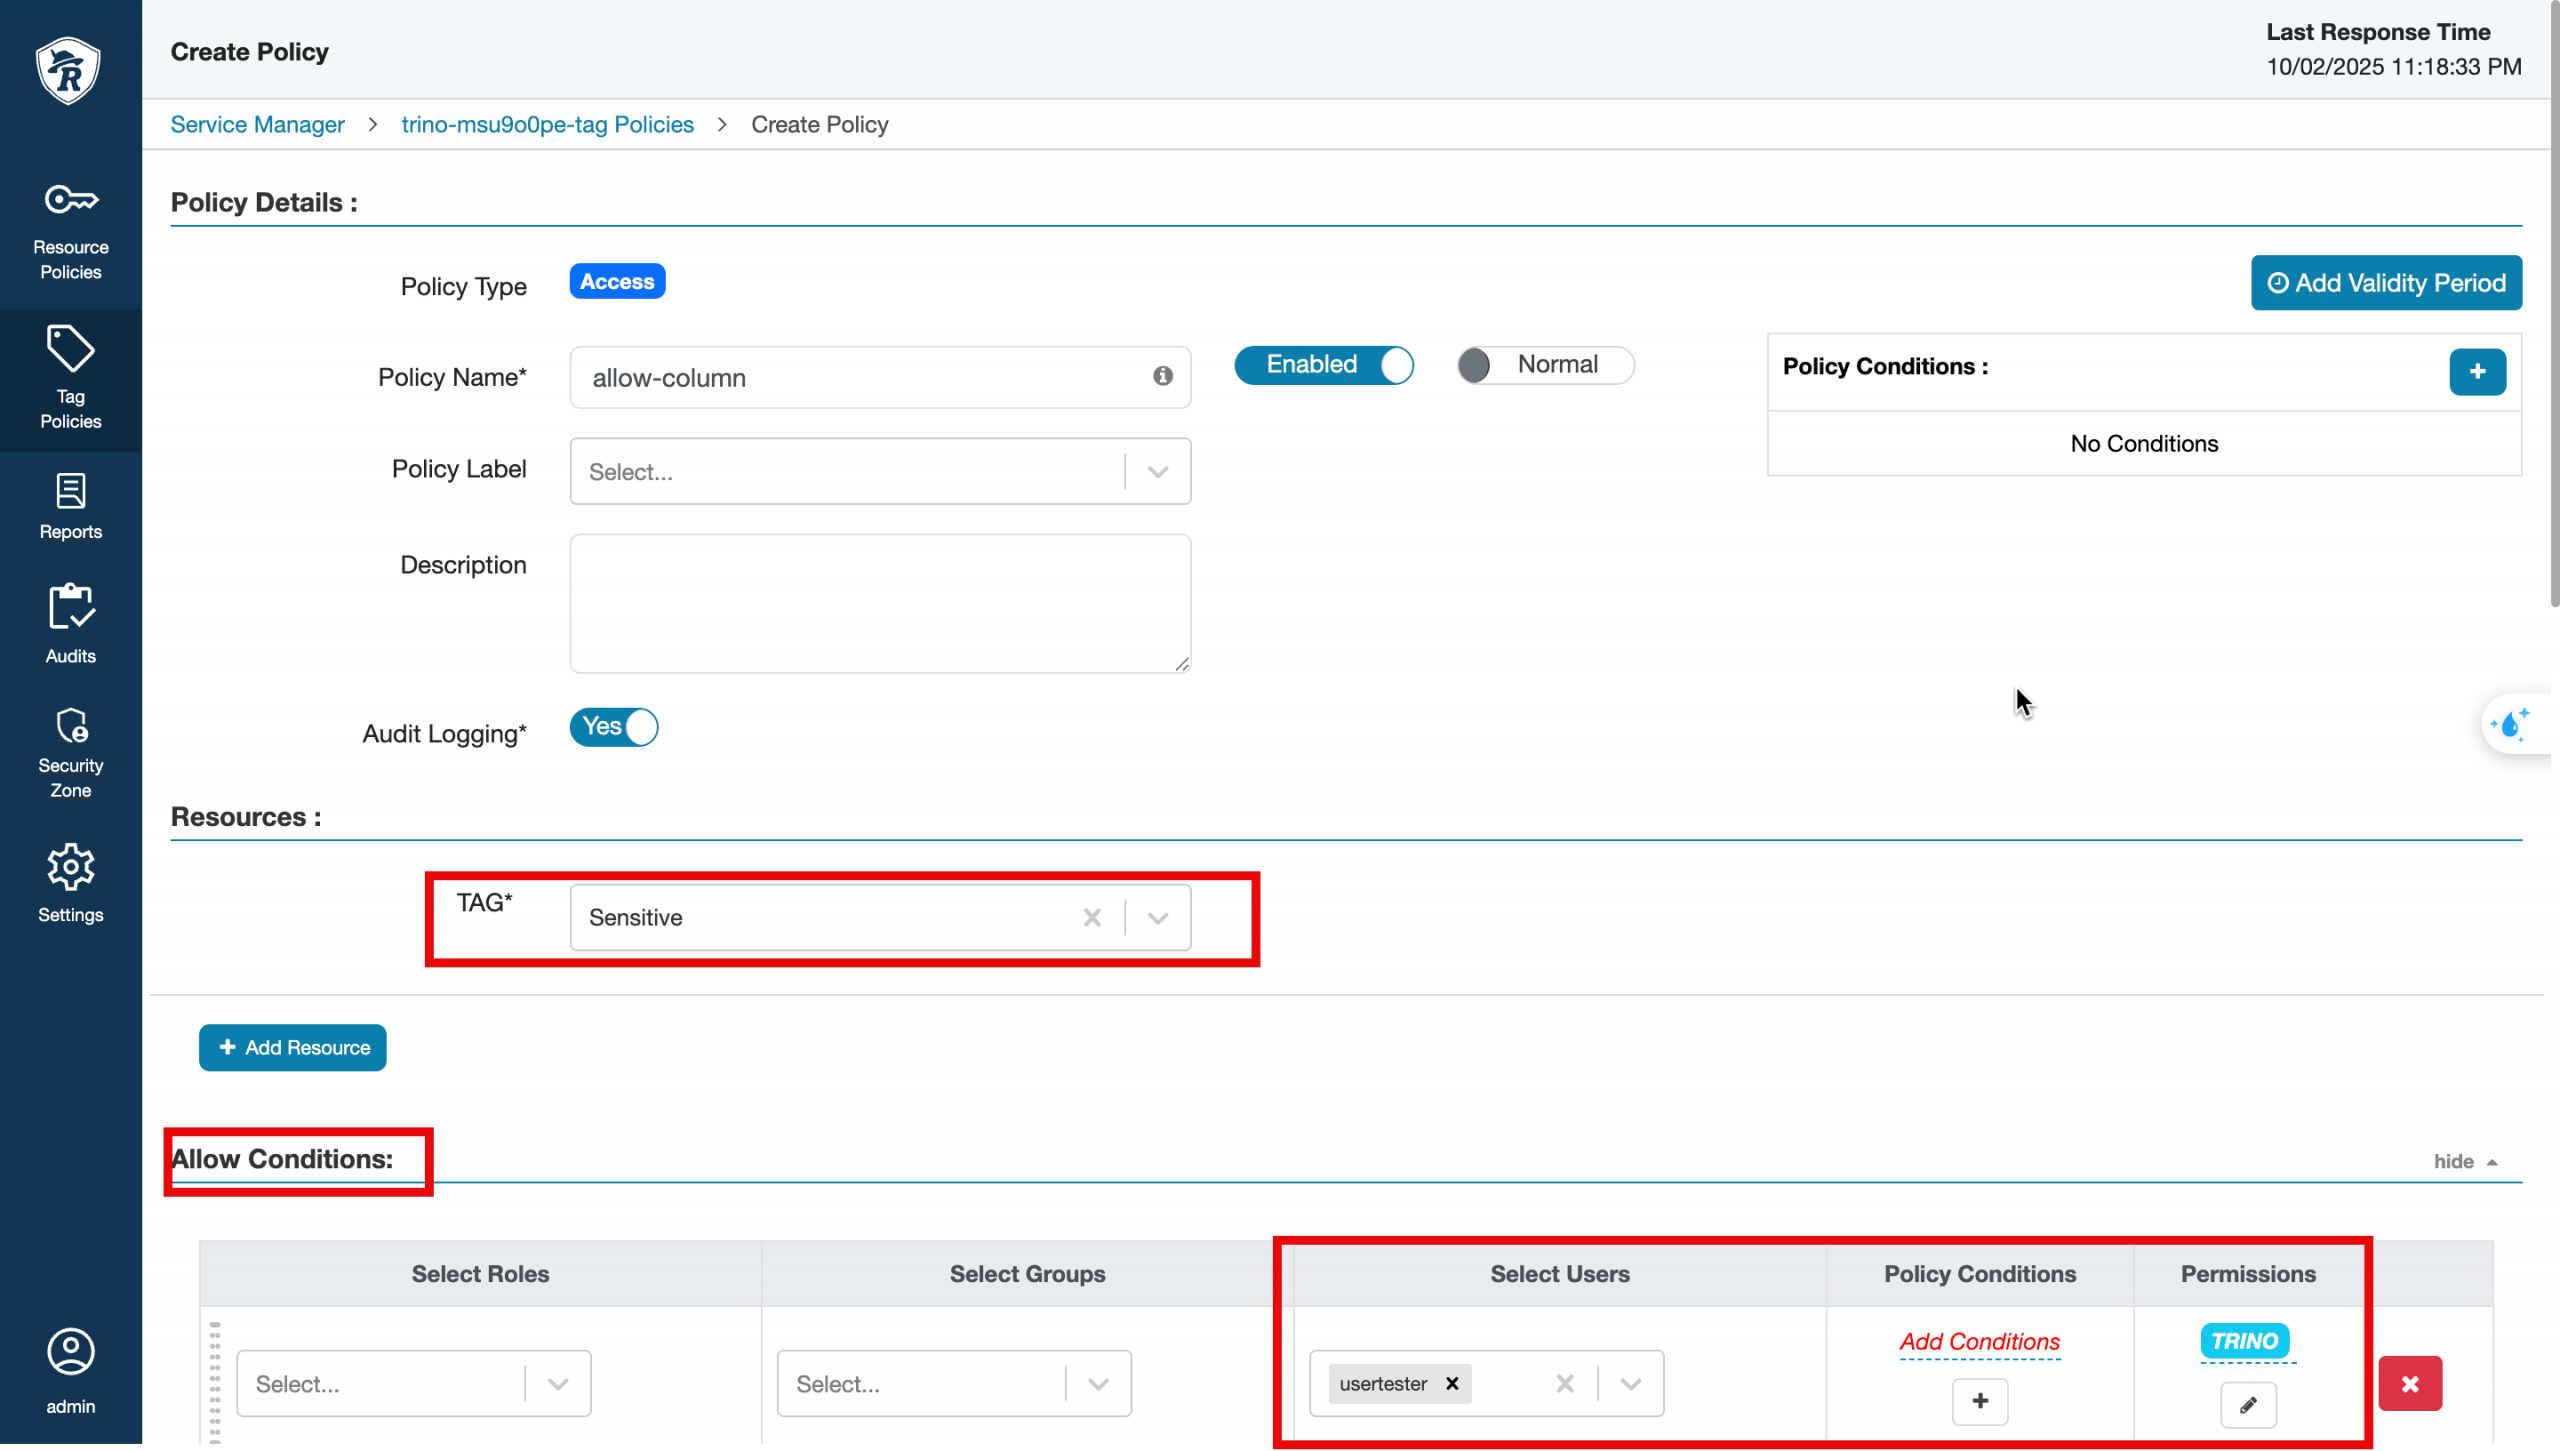Click the admin user profile icon
The width and height of the screenshot is (2560, 1451).
point(70,1352)
